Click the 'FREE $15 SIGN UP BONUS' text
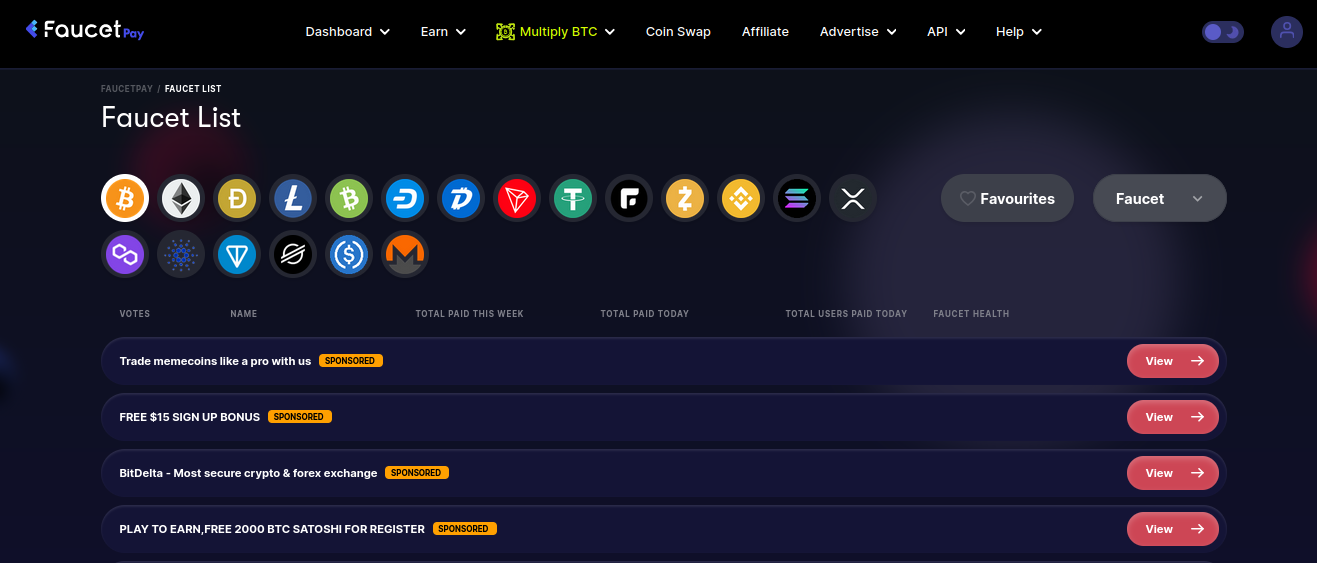This screenshot has height=563, width=1317. [x=190, y=417]
